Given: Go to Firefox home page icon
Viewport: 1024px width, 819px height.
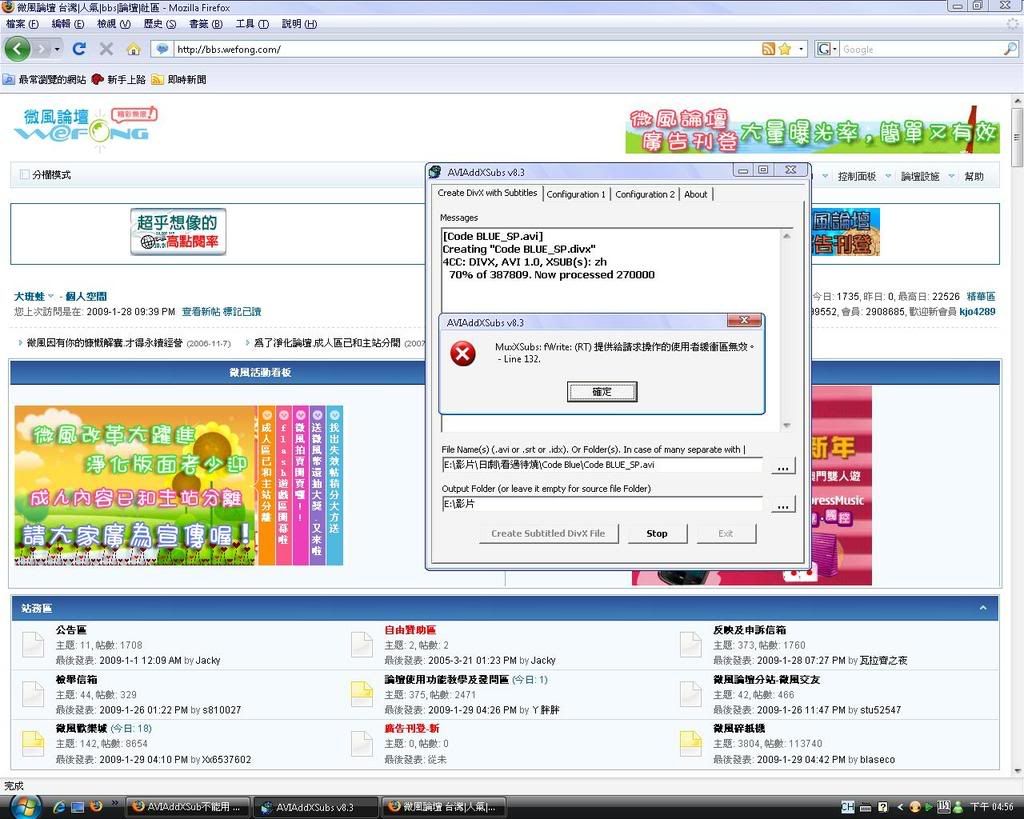Looking at the screenshot, I should click(x=133, y=49).
